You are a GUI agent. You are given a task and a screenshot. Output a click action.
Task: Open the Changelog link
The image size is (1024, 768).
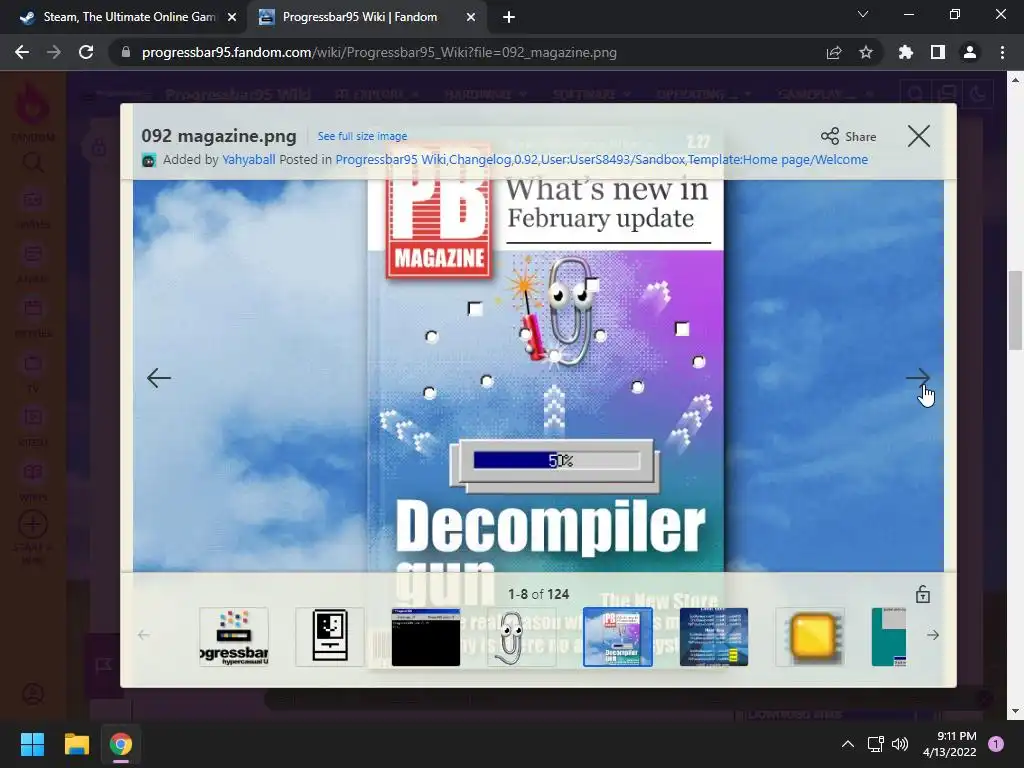pos(480,159)
